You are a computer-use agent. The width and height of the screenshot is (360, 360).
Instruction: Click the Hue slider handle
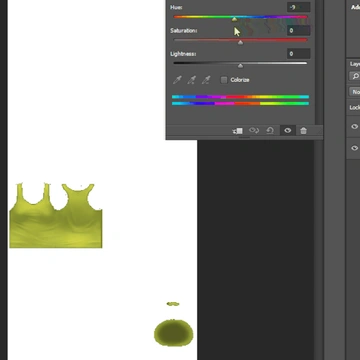[x=235, y=20]
